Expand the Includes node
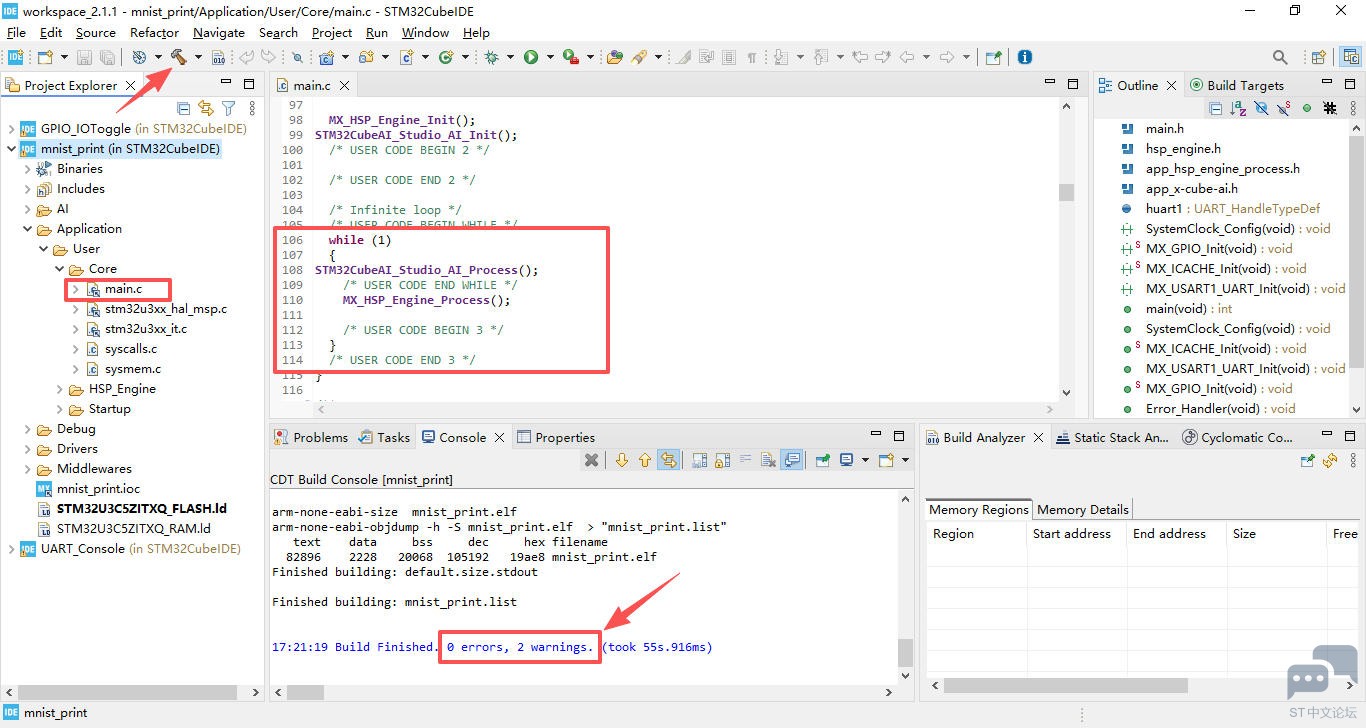The height and width of the screenshot is (728, 1366). pos(28,189)
